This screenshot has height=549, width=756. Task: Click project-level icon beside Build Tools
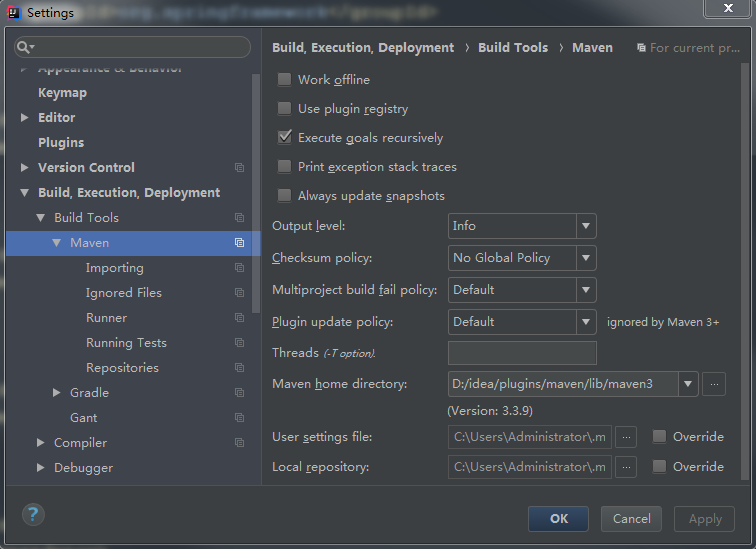click(239, 217)
